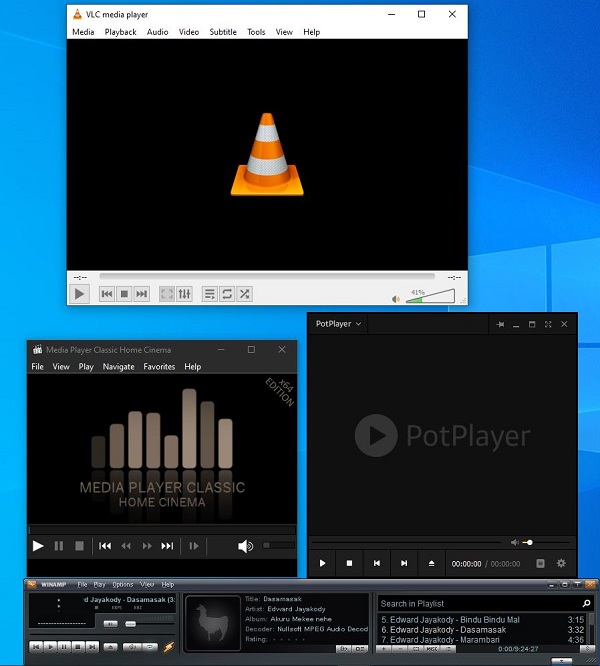Open the VLC Help menu
600x666 pixels.
point(311,32)
